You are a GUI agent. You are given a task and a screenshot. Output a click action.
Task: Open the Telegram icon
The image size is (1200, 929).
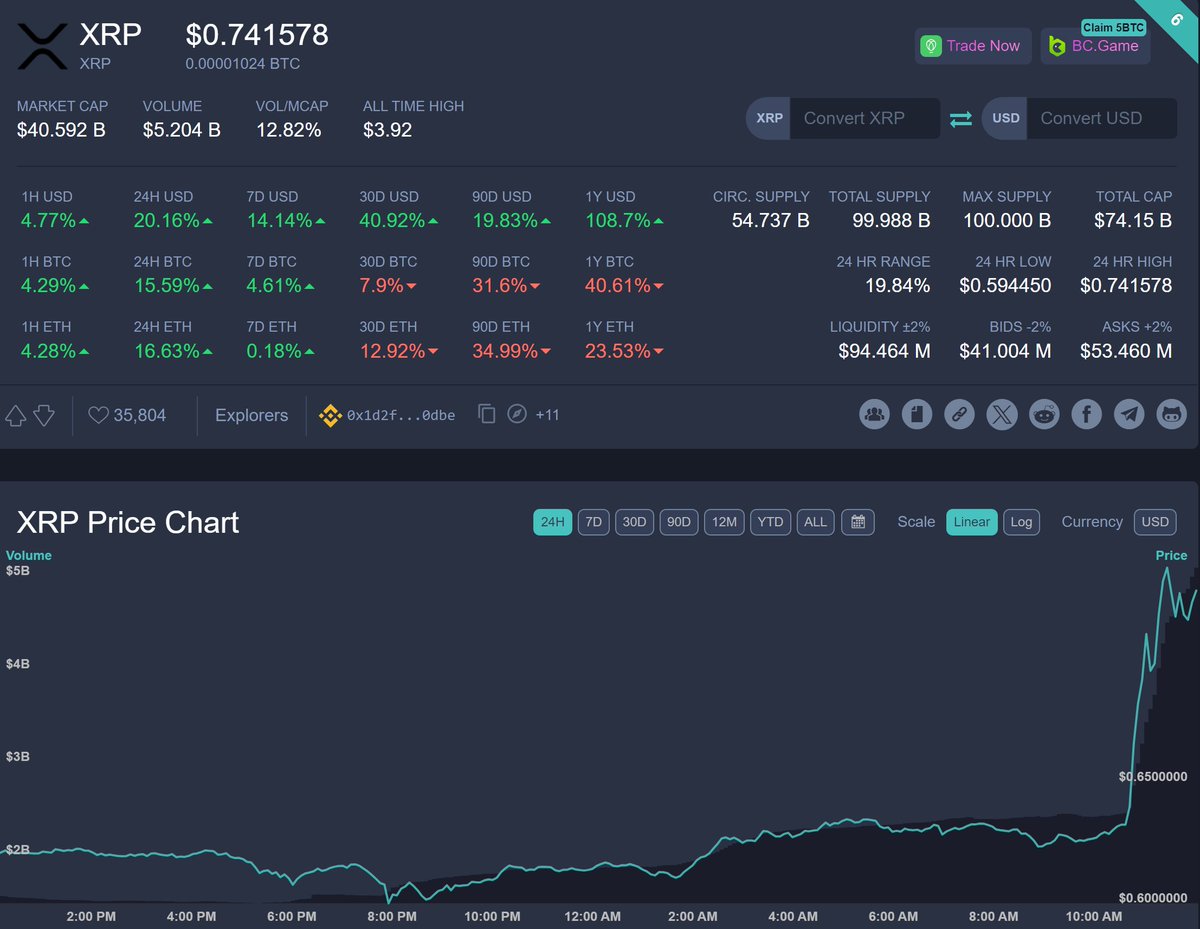[x=1130, y=415]
